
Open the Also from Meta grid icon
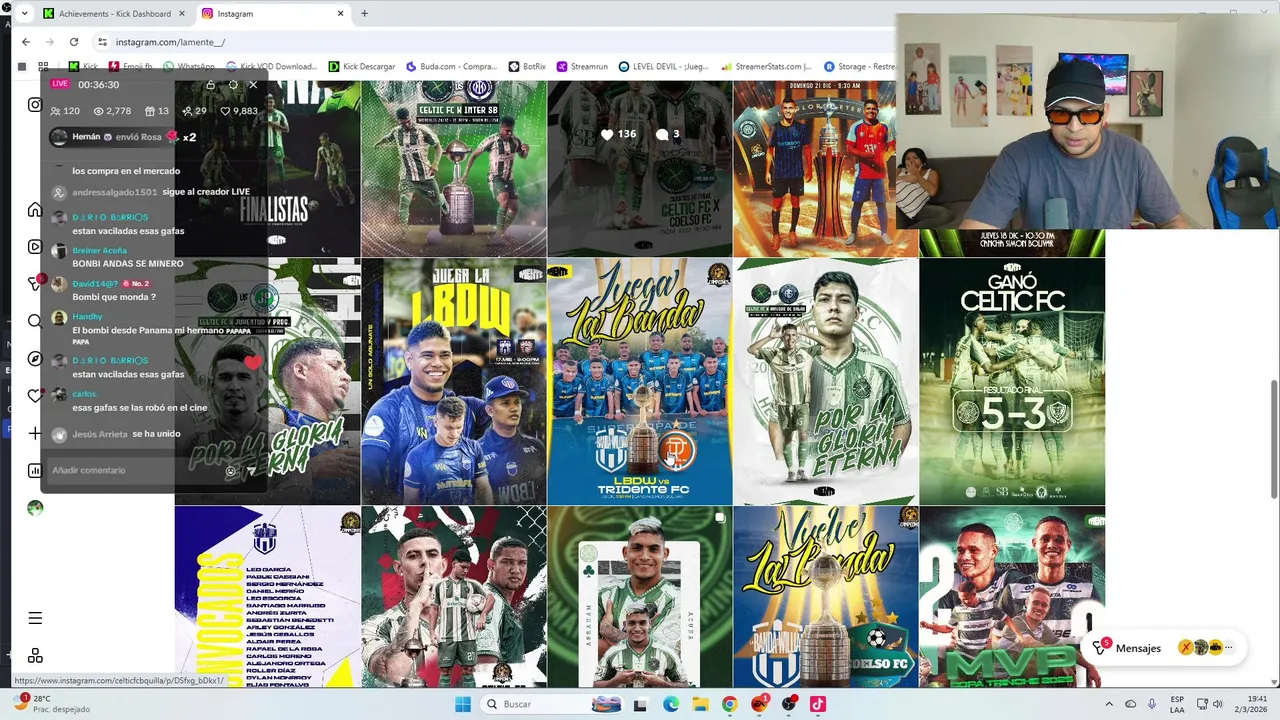pyautogui.click(x=35, y=655)
